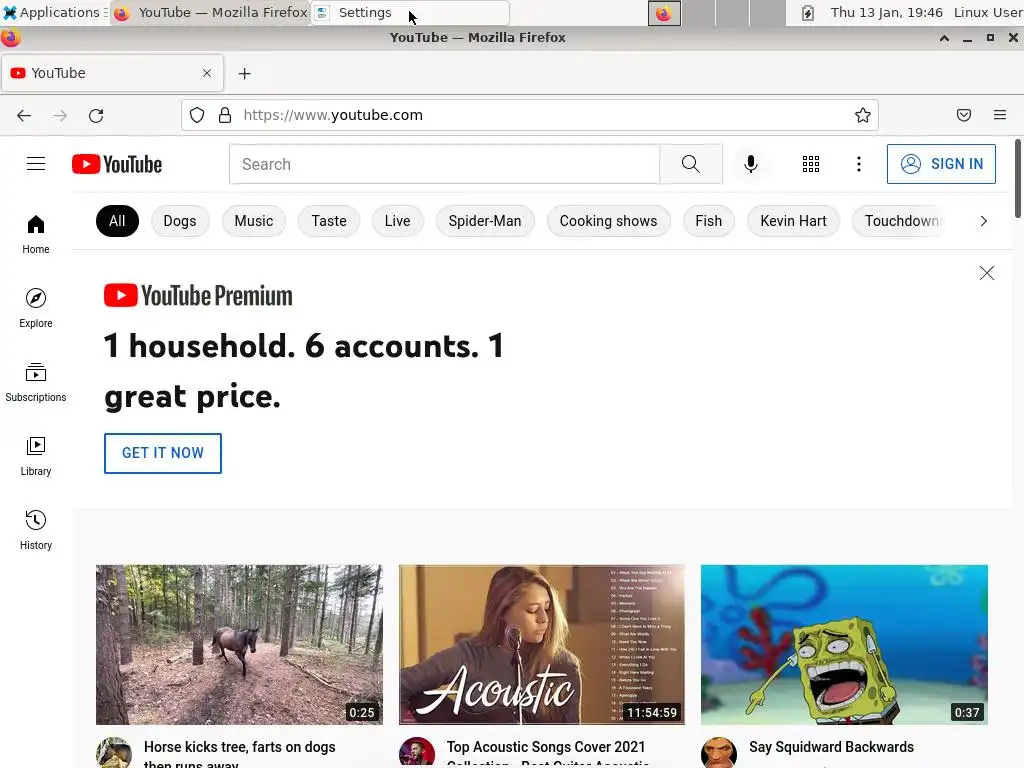Click the Top Acoustic Songs channel avatar

click(417, 753)
